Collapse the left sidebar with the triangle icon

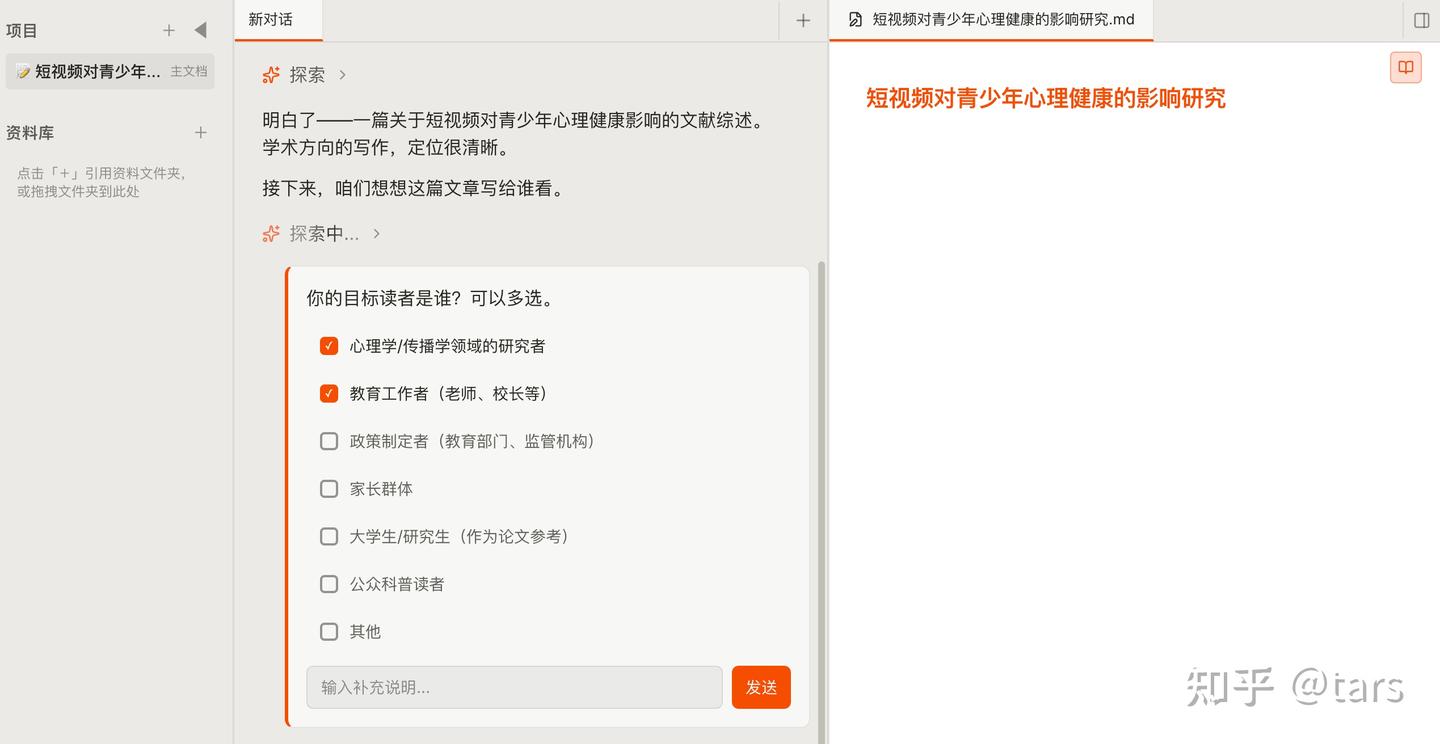(198, 30)
